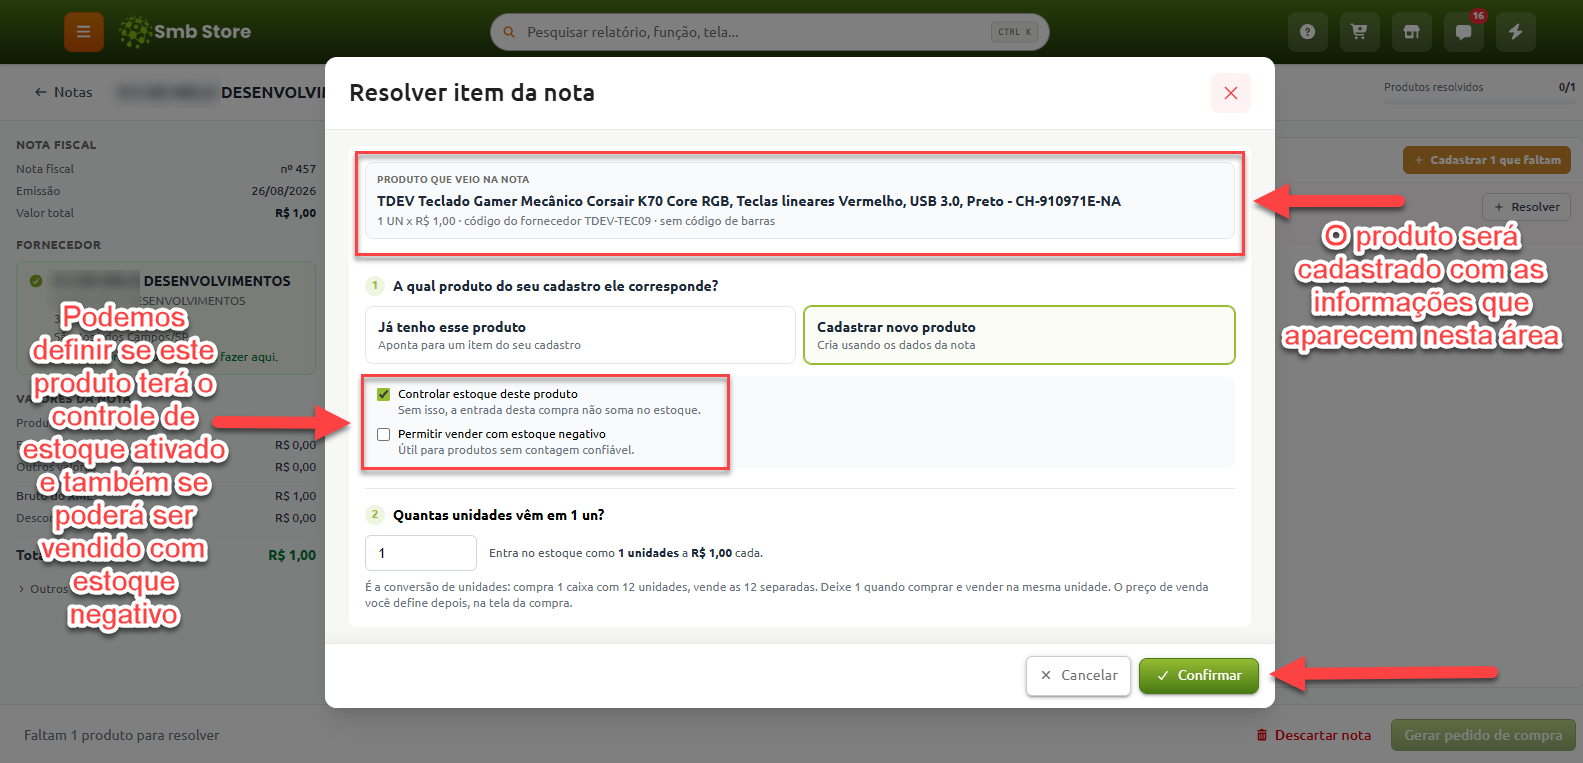Select the Cadastrar novo produto option
The image size is (1583, 763).
coord(1019,335)
